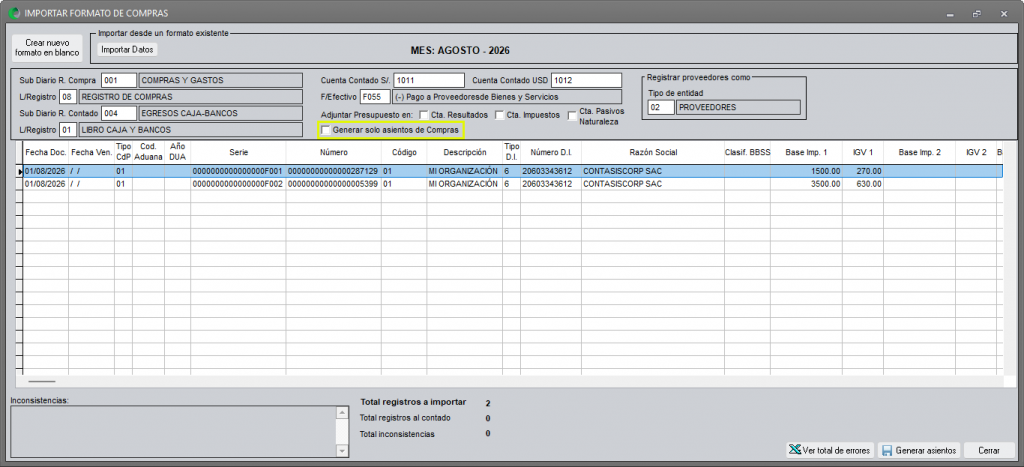Click the F/Efectivo field F055
The height and width of the screenshot is (467, 1024).
(x=375, y=97)
